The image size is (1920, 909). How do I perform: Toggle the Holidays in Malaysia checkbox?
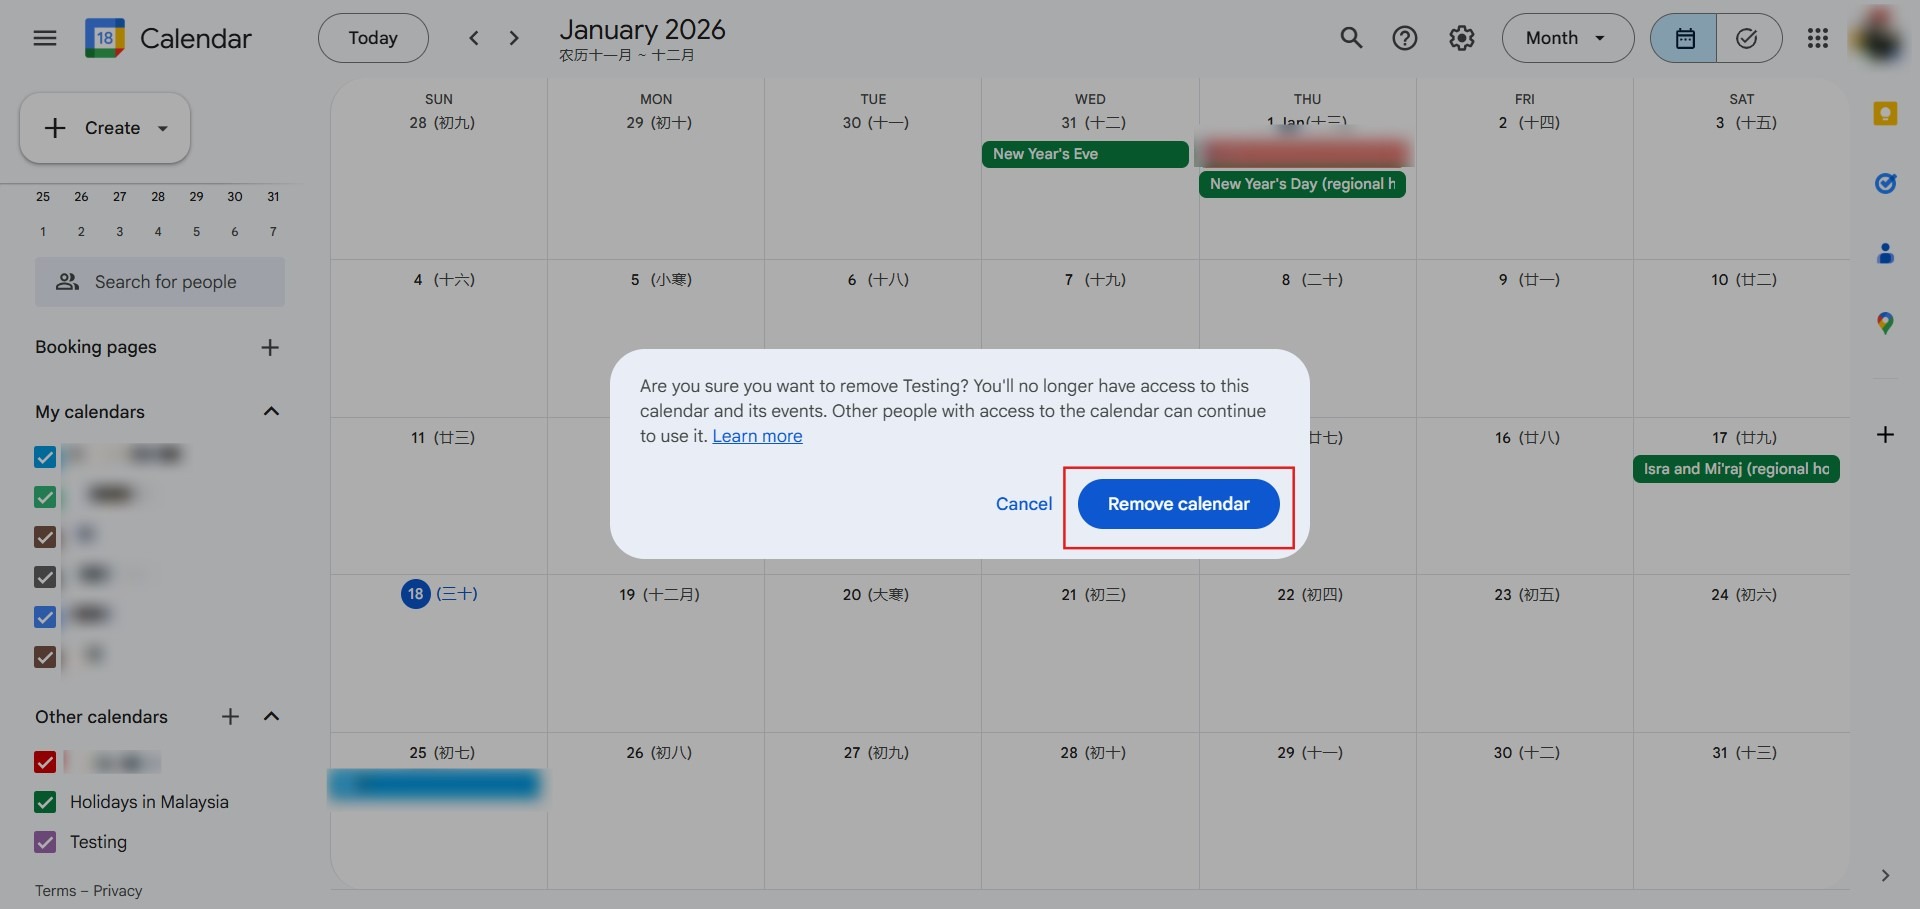(45, 802)
